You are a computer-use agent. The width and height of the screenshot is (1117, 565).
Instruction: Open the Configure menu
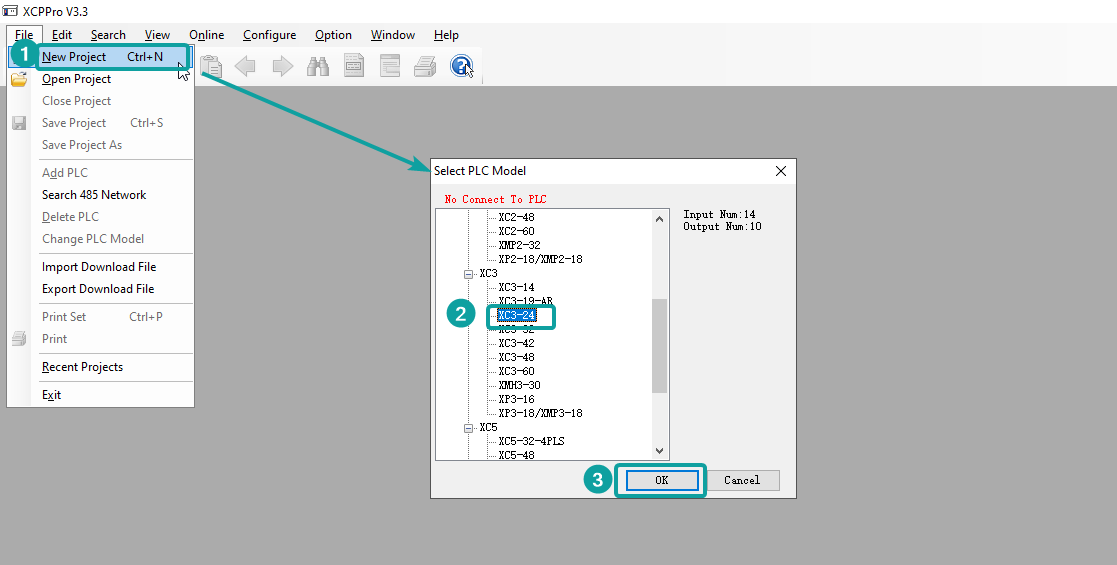coord(269,35)
